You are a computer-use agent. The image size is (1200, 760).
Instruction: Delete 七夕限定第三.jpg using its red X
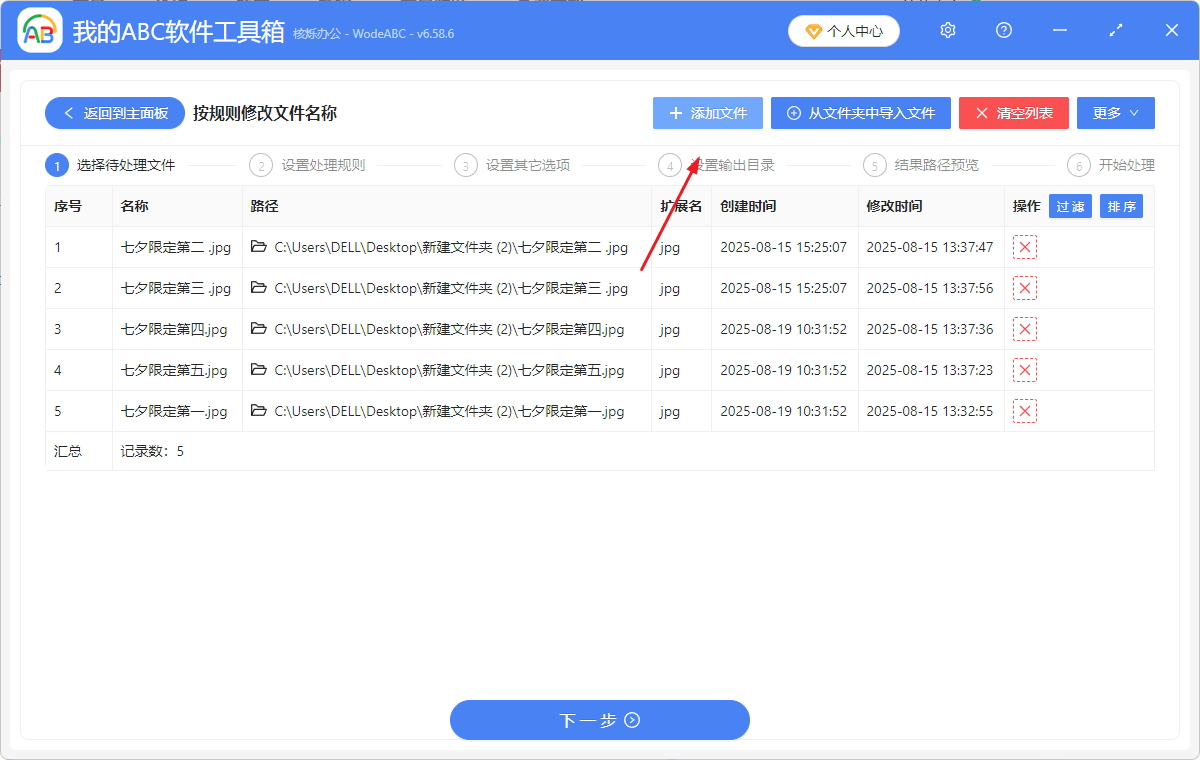coord(1024,288)
